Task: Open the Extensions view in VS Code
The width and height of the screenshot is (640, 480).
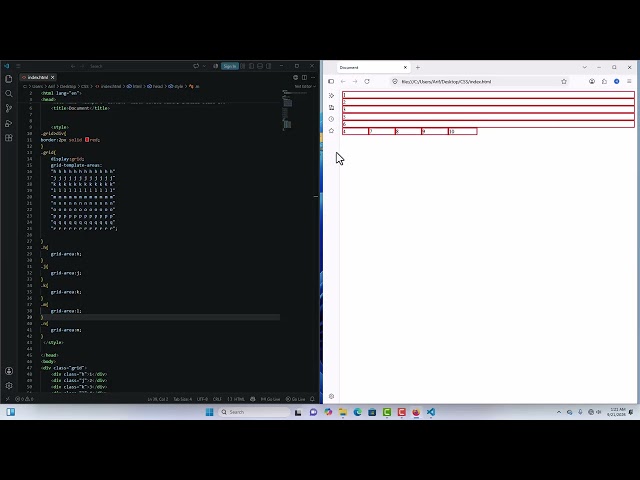Action: point(9,138)
